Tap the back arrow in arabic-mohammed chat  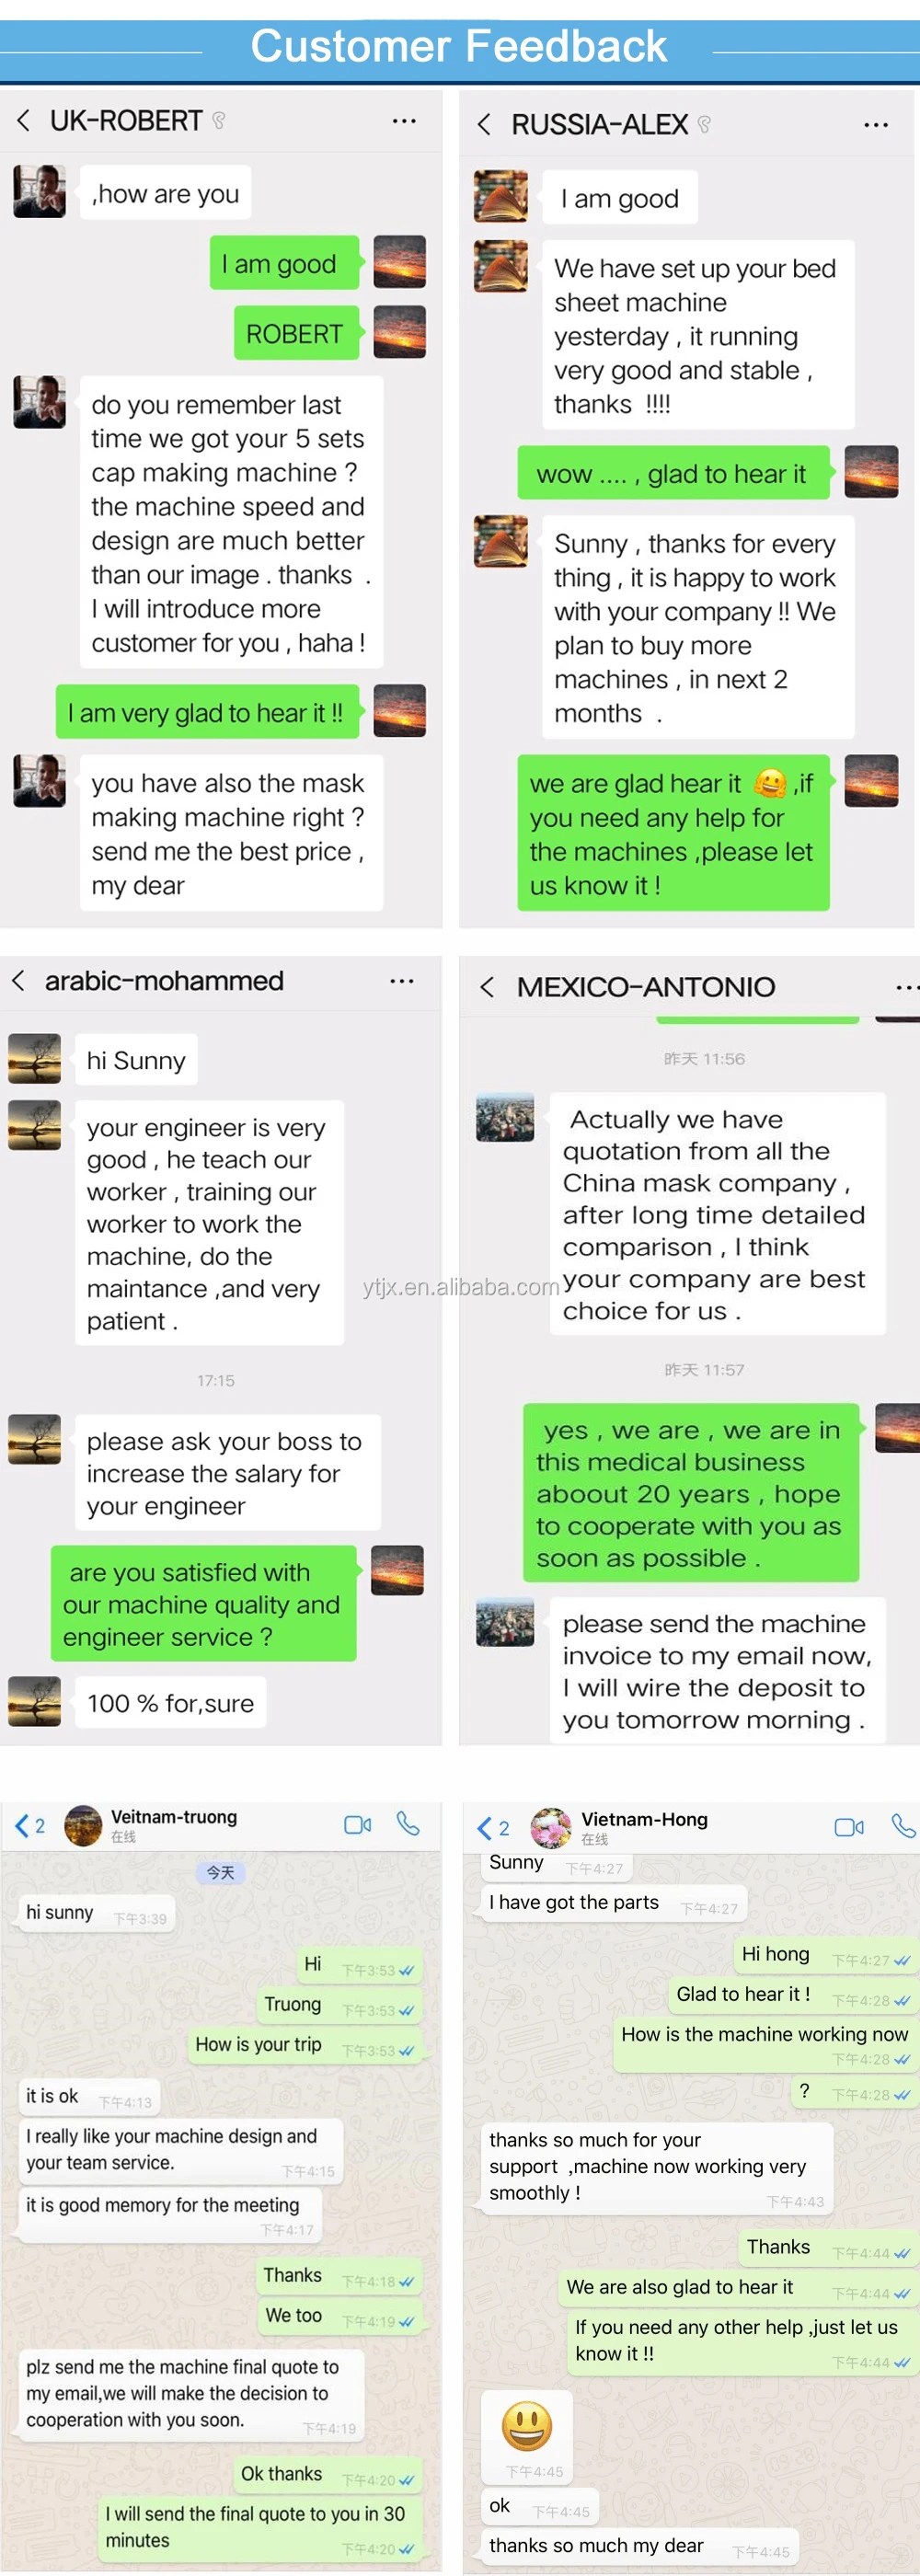pos(18,981)
